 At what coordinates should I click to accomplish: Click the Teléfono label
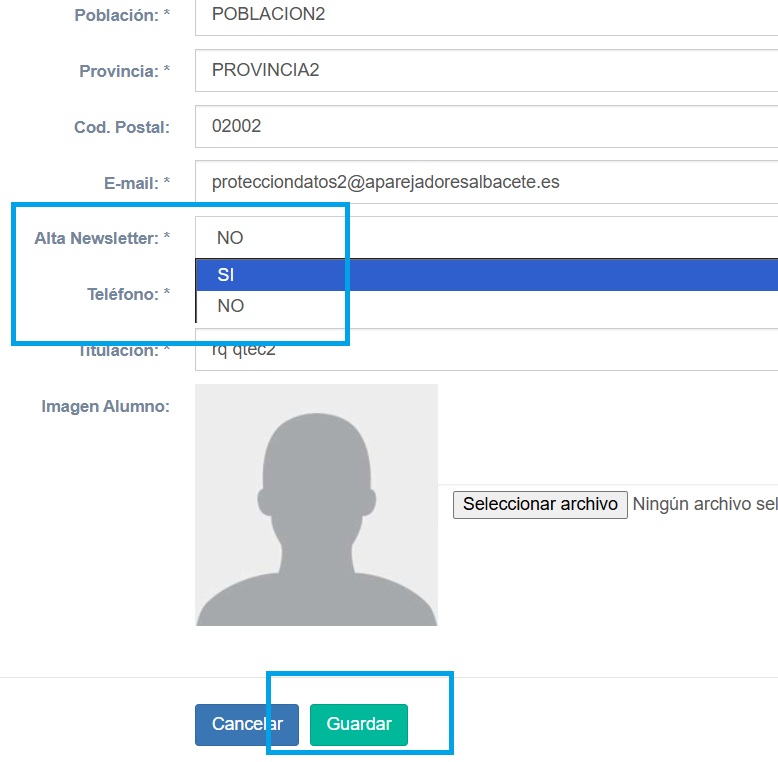click(128, 295)
